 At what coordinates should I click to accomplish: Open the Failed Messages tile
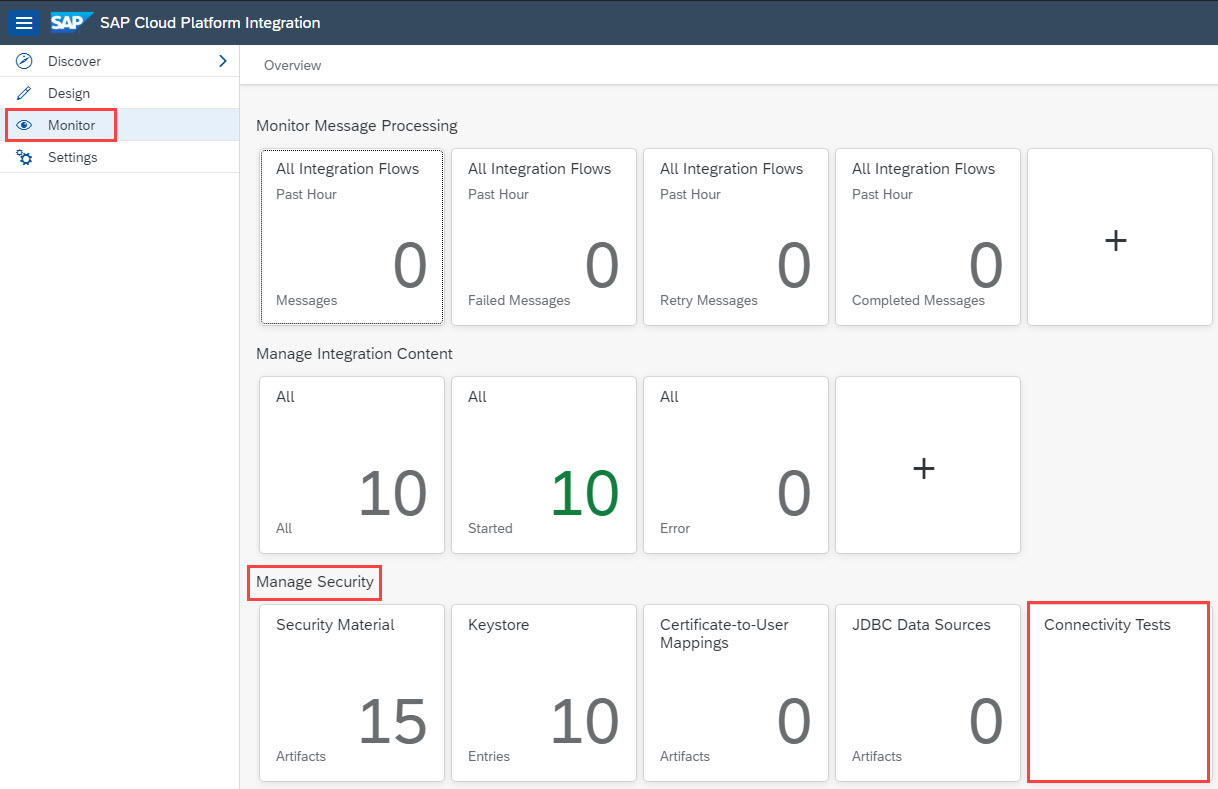[543, 238]
